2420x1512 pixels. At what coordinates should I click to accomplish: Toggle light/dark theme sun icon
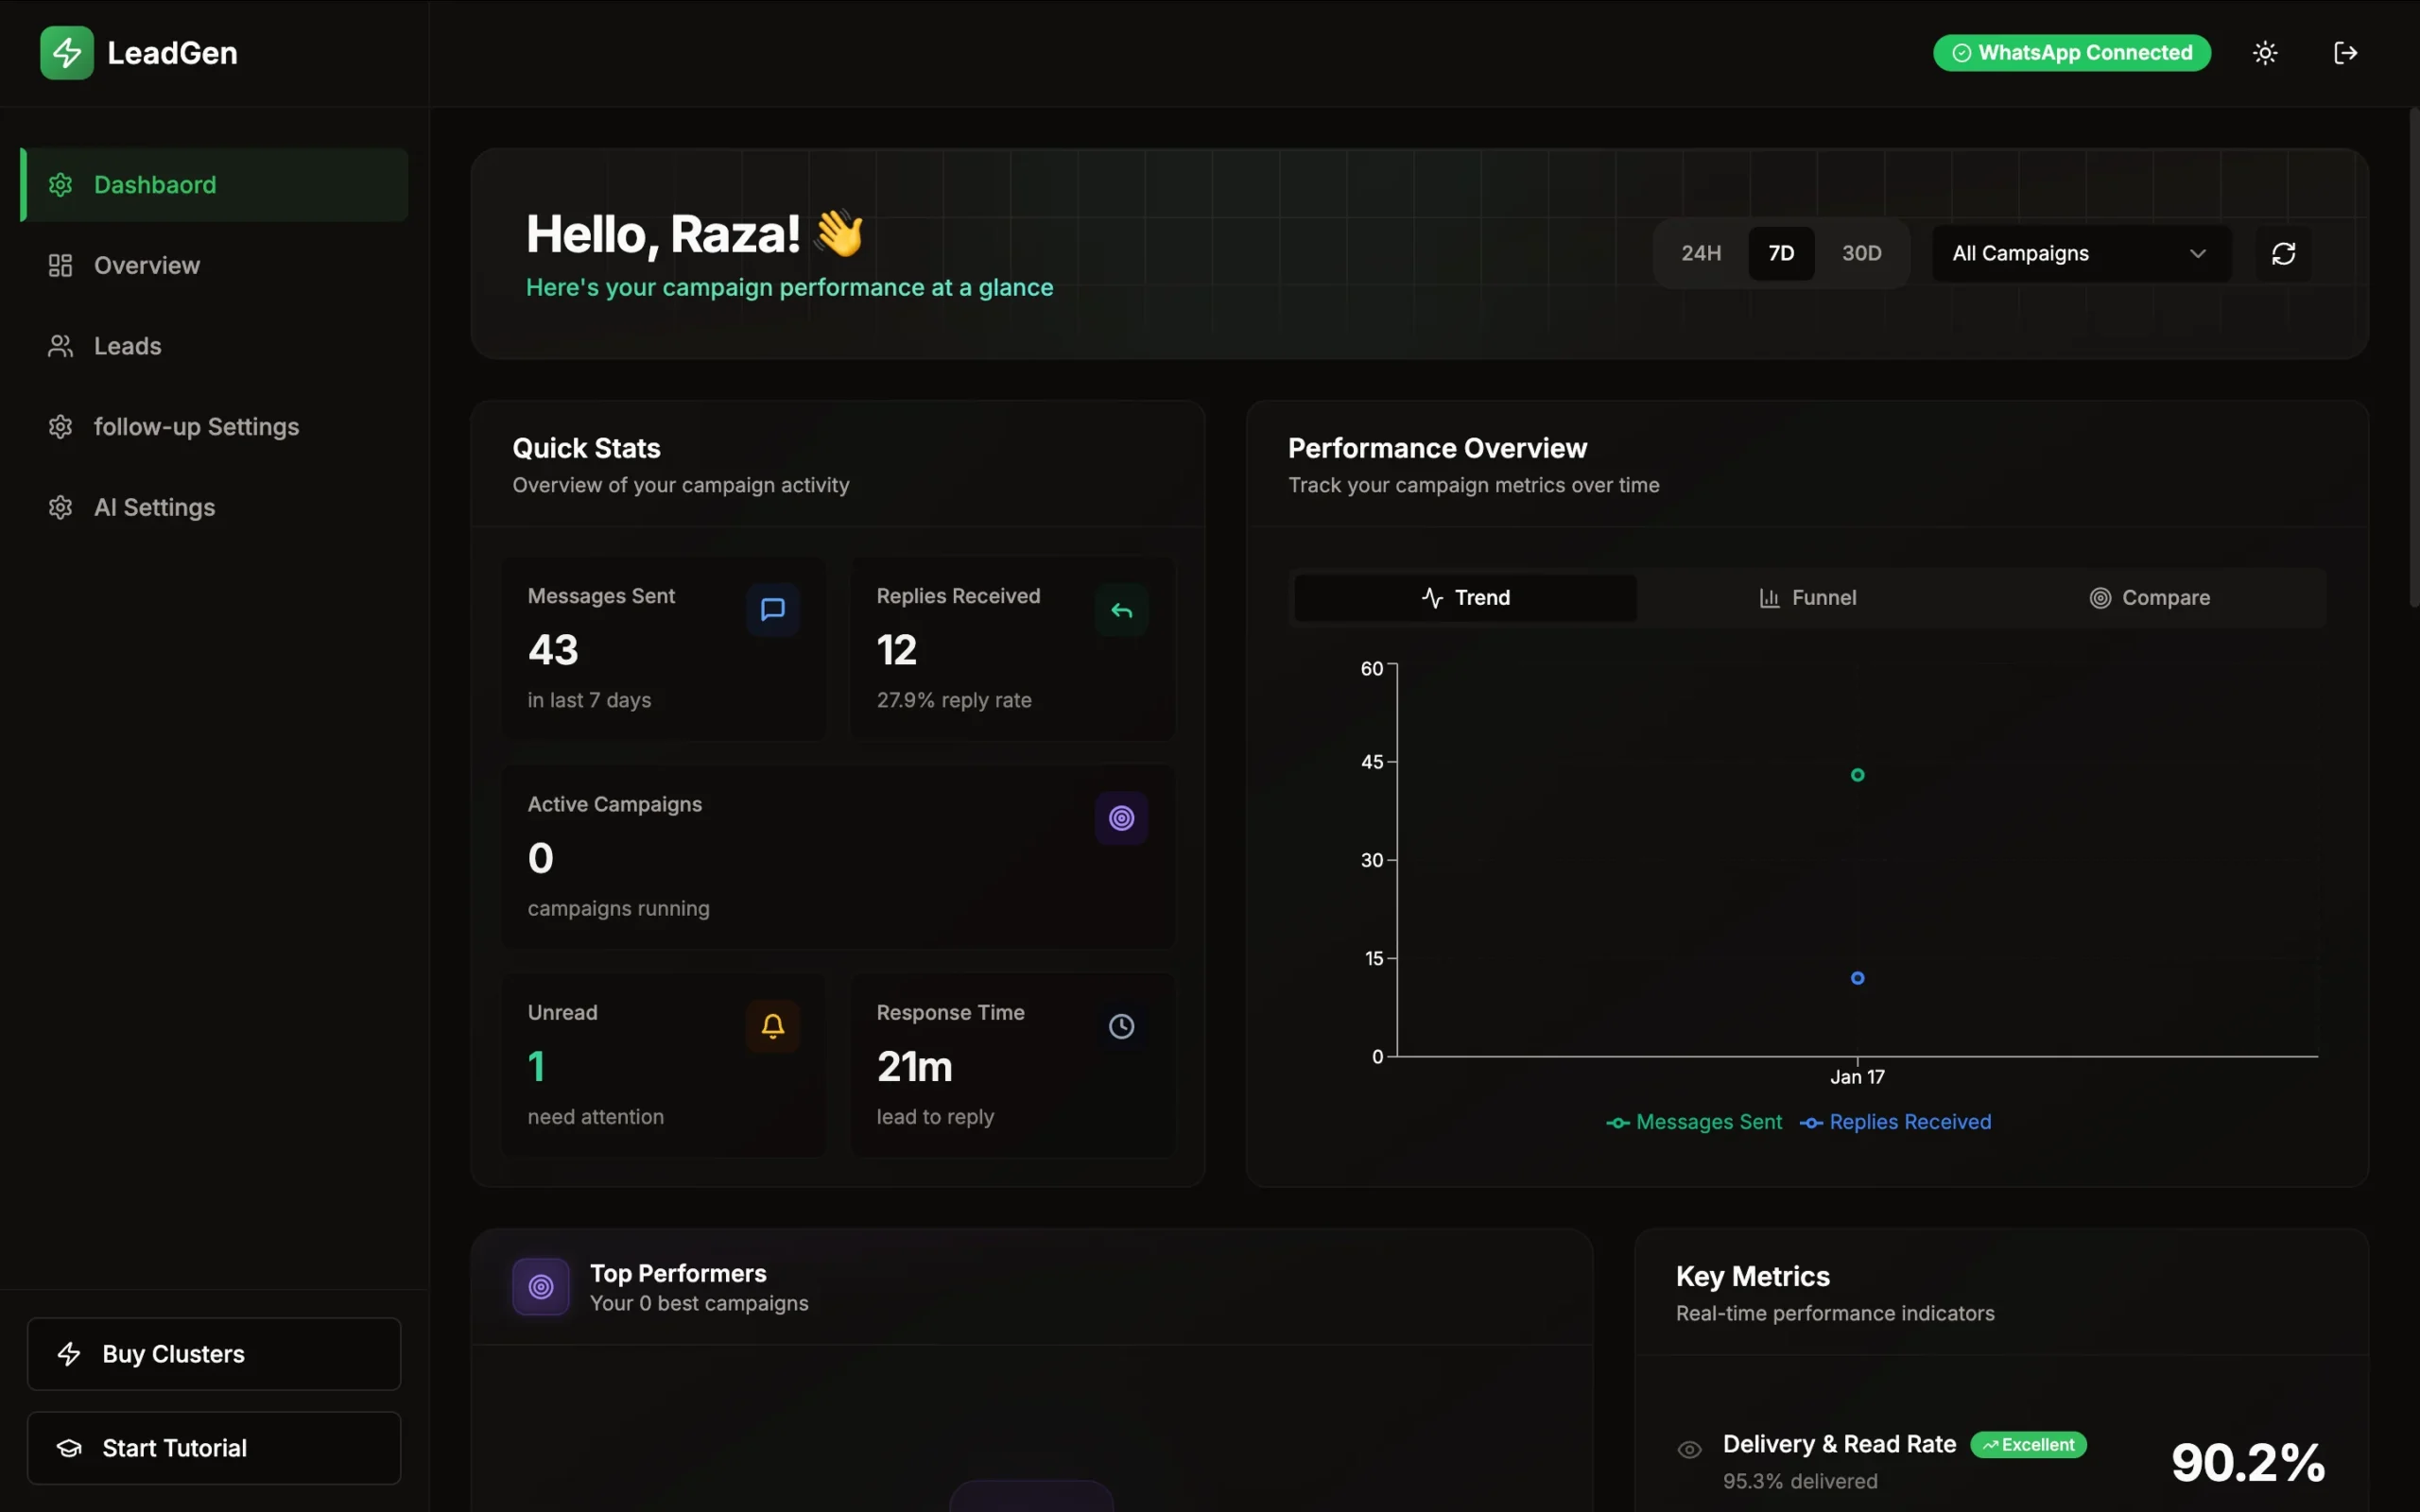point(2265,53)
